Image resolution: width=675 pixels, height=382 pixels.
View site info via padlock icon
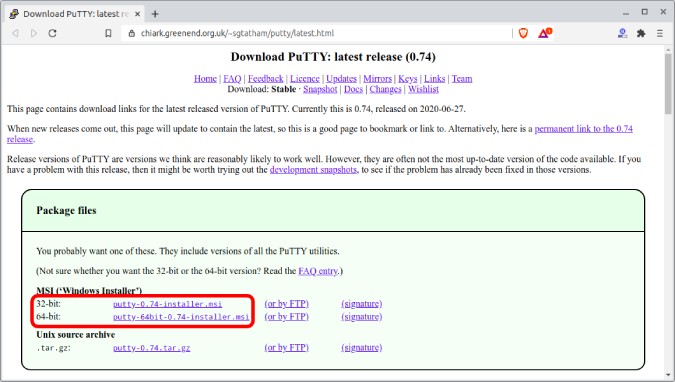[x=132, y=33]
